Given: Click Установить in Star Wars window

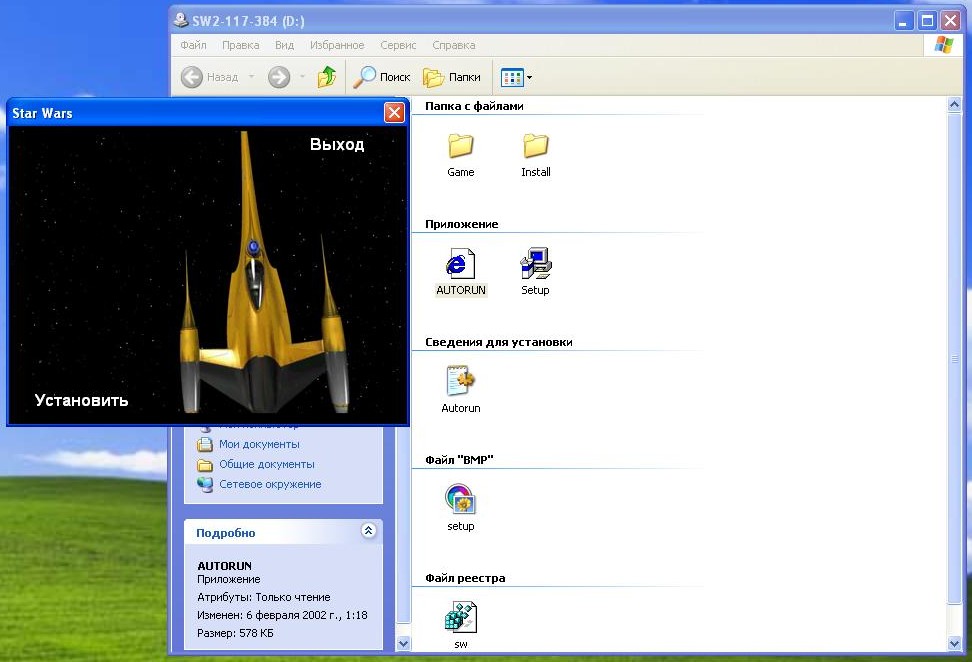Looking at the screenshot, I should pos(82,400).
